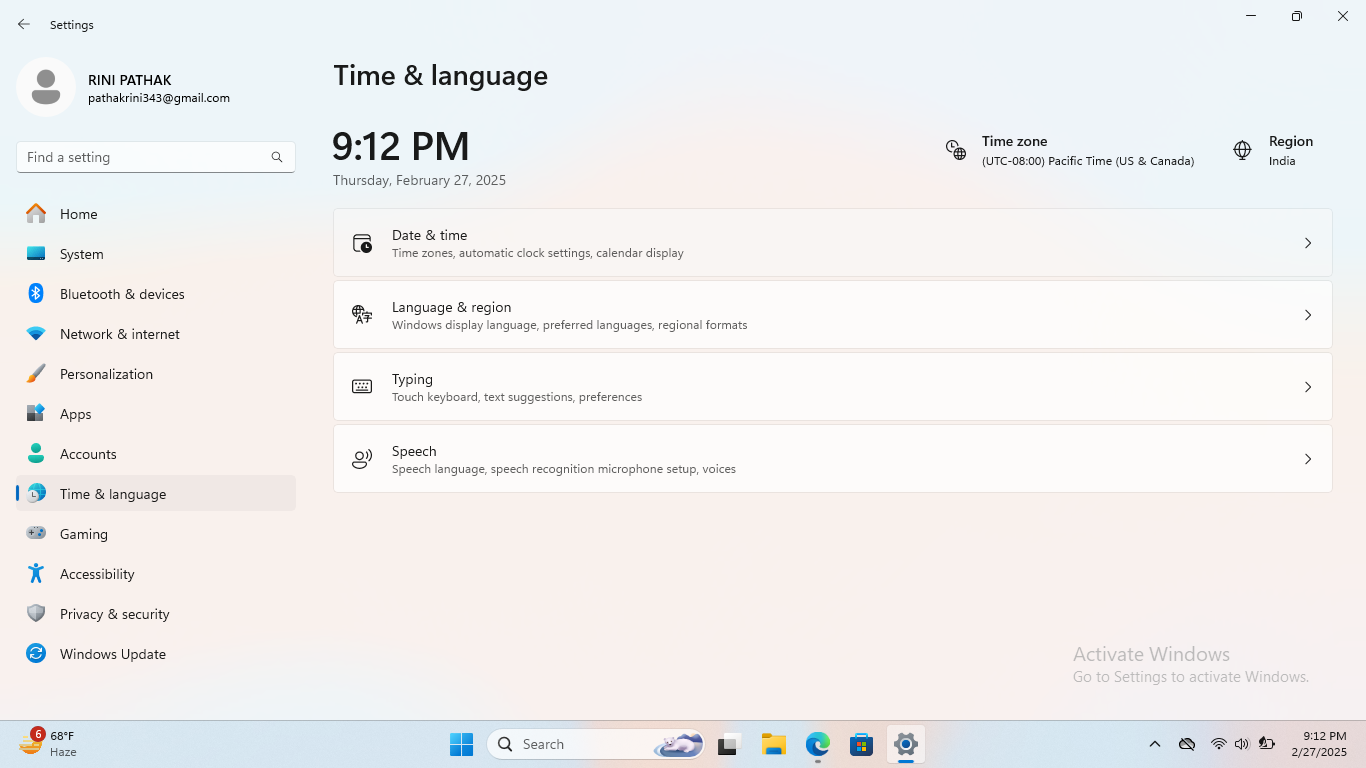This screenshot has width=1366, height=768.
Task: Open Accessibility settings in the sidebar
Action: pos(156,574)
